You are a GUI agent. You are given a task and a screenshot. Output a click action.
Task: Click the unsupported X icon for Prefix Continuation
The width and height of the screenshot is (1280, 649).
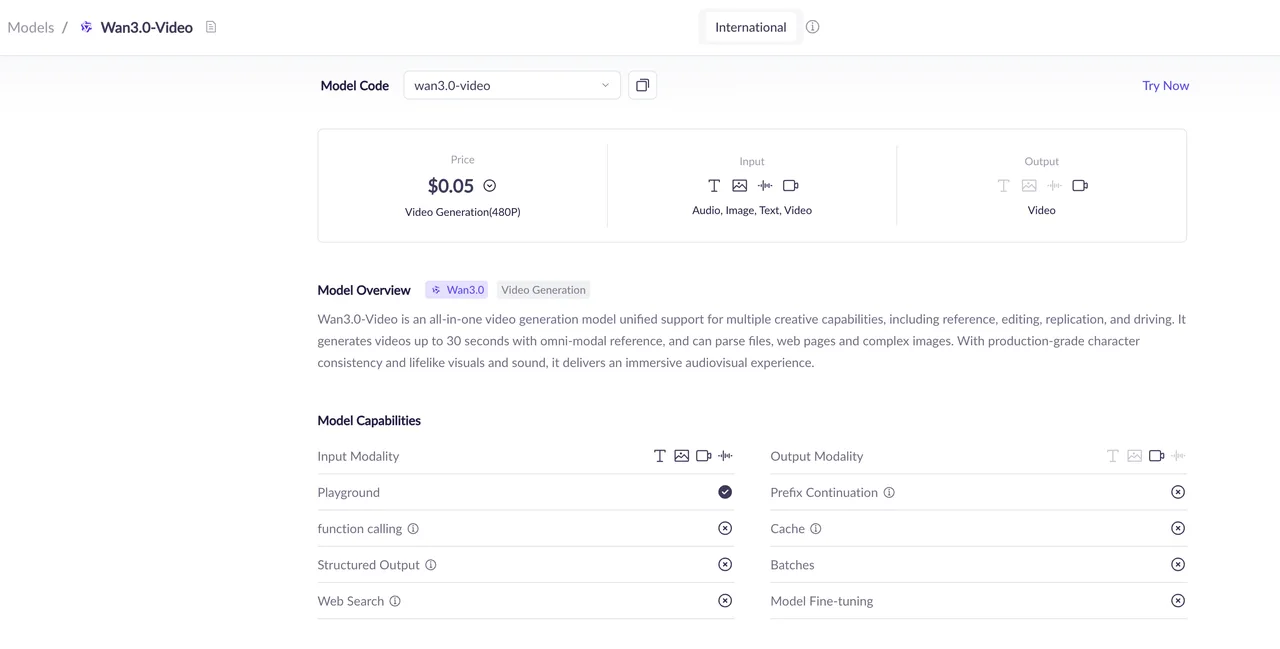click(1178, 492)
